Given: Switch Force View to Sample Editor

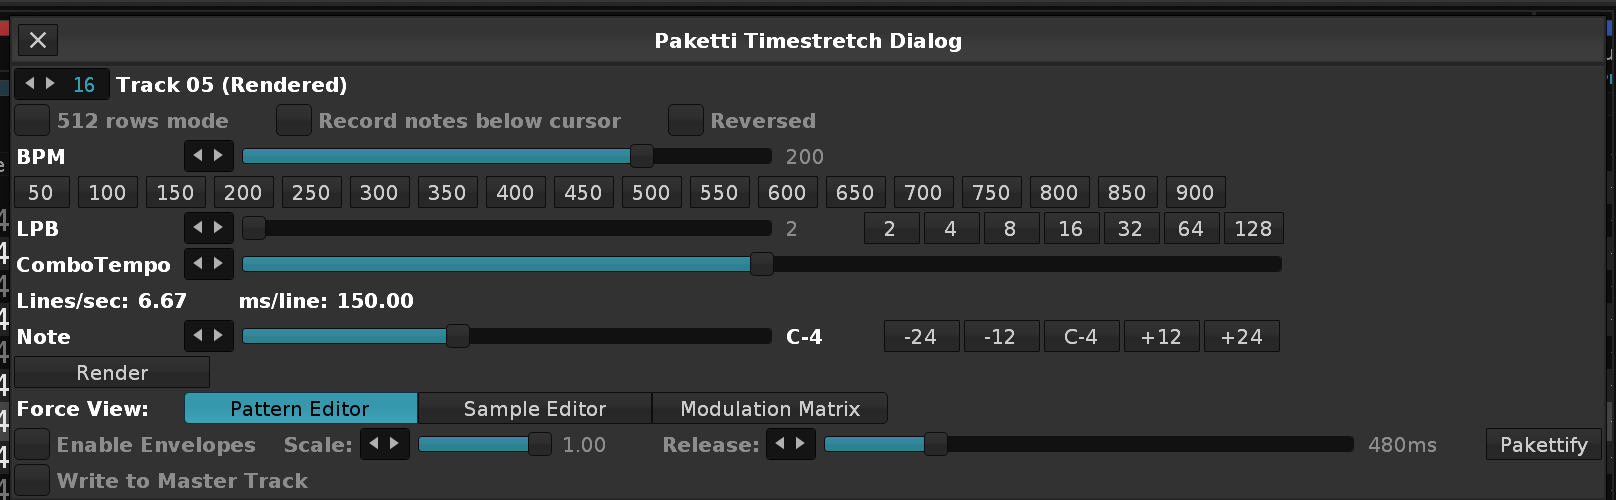Looking at the screenshot, I should click(535, 408).
